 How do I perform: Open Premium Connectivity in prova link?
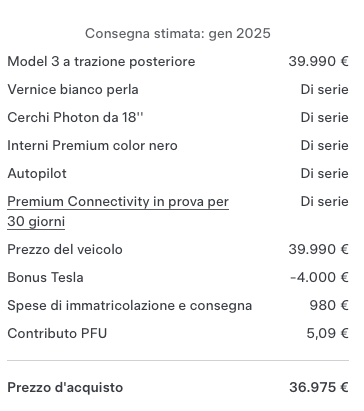118,211
